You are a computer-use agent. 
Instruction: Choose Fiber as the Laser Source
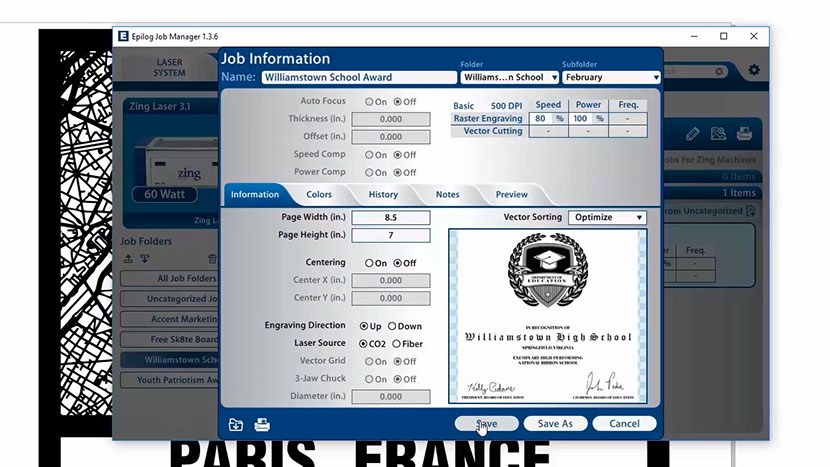(397, 344)
